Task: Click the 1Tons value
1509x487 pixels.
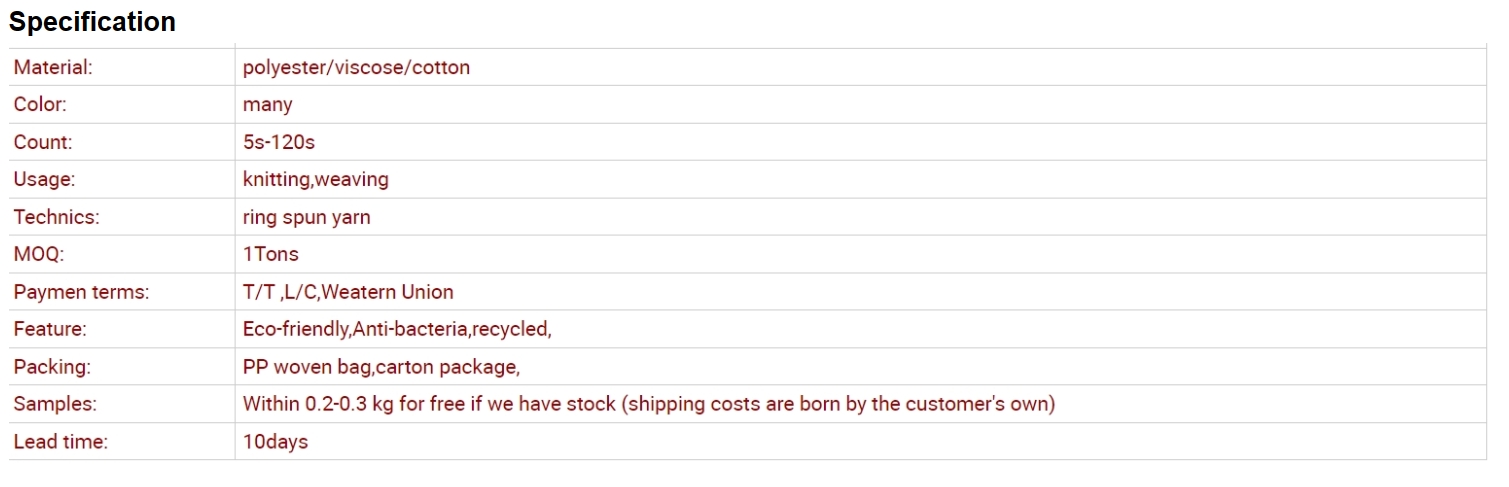Action: (x=271, y=255)
